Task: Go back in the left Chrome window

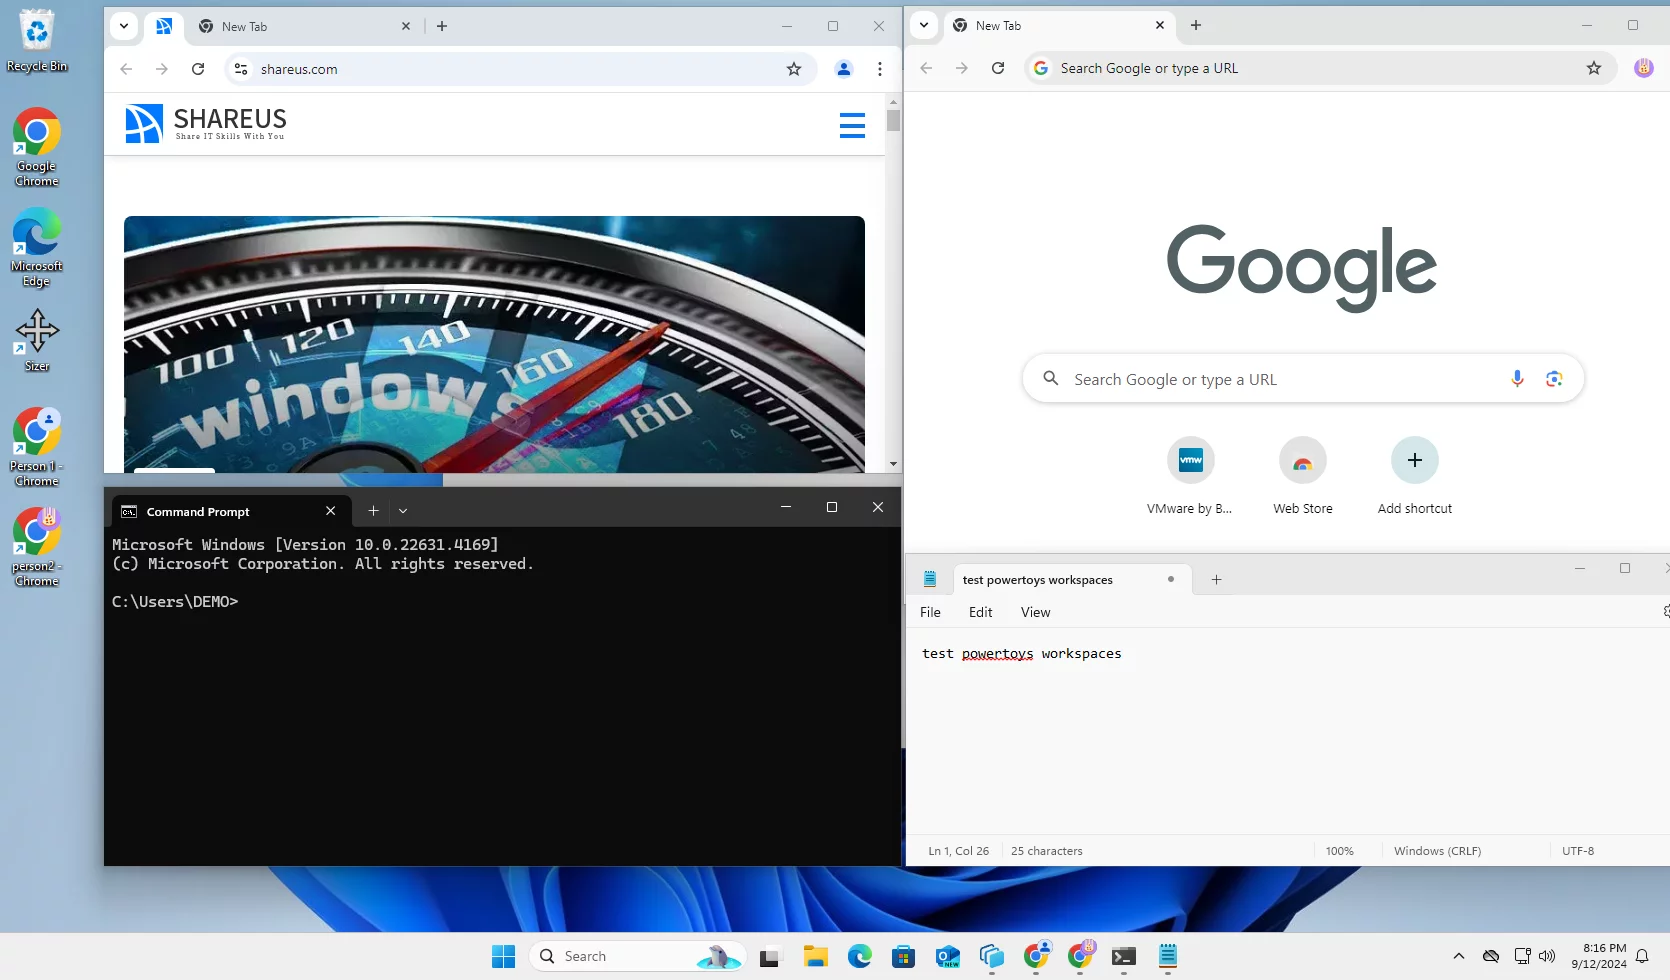Action: [126, 69]
